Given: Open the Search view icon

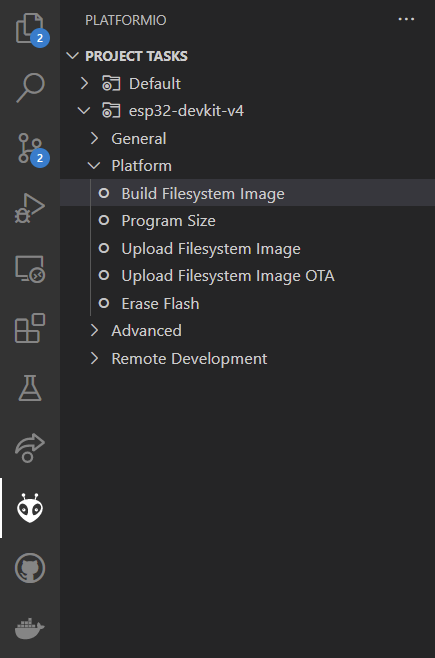Looking at the screenshot, I should [30, 88].
